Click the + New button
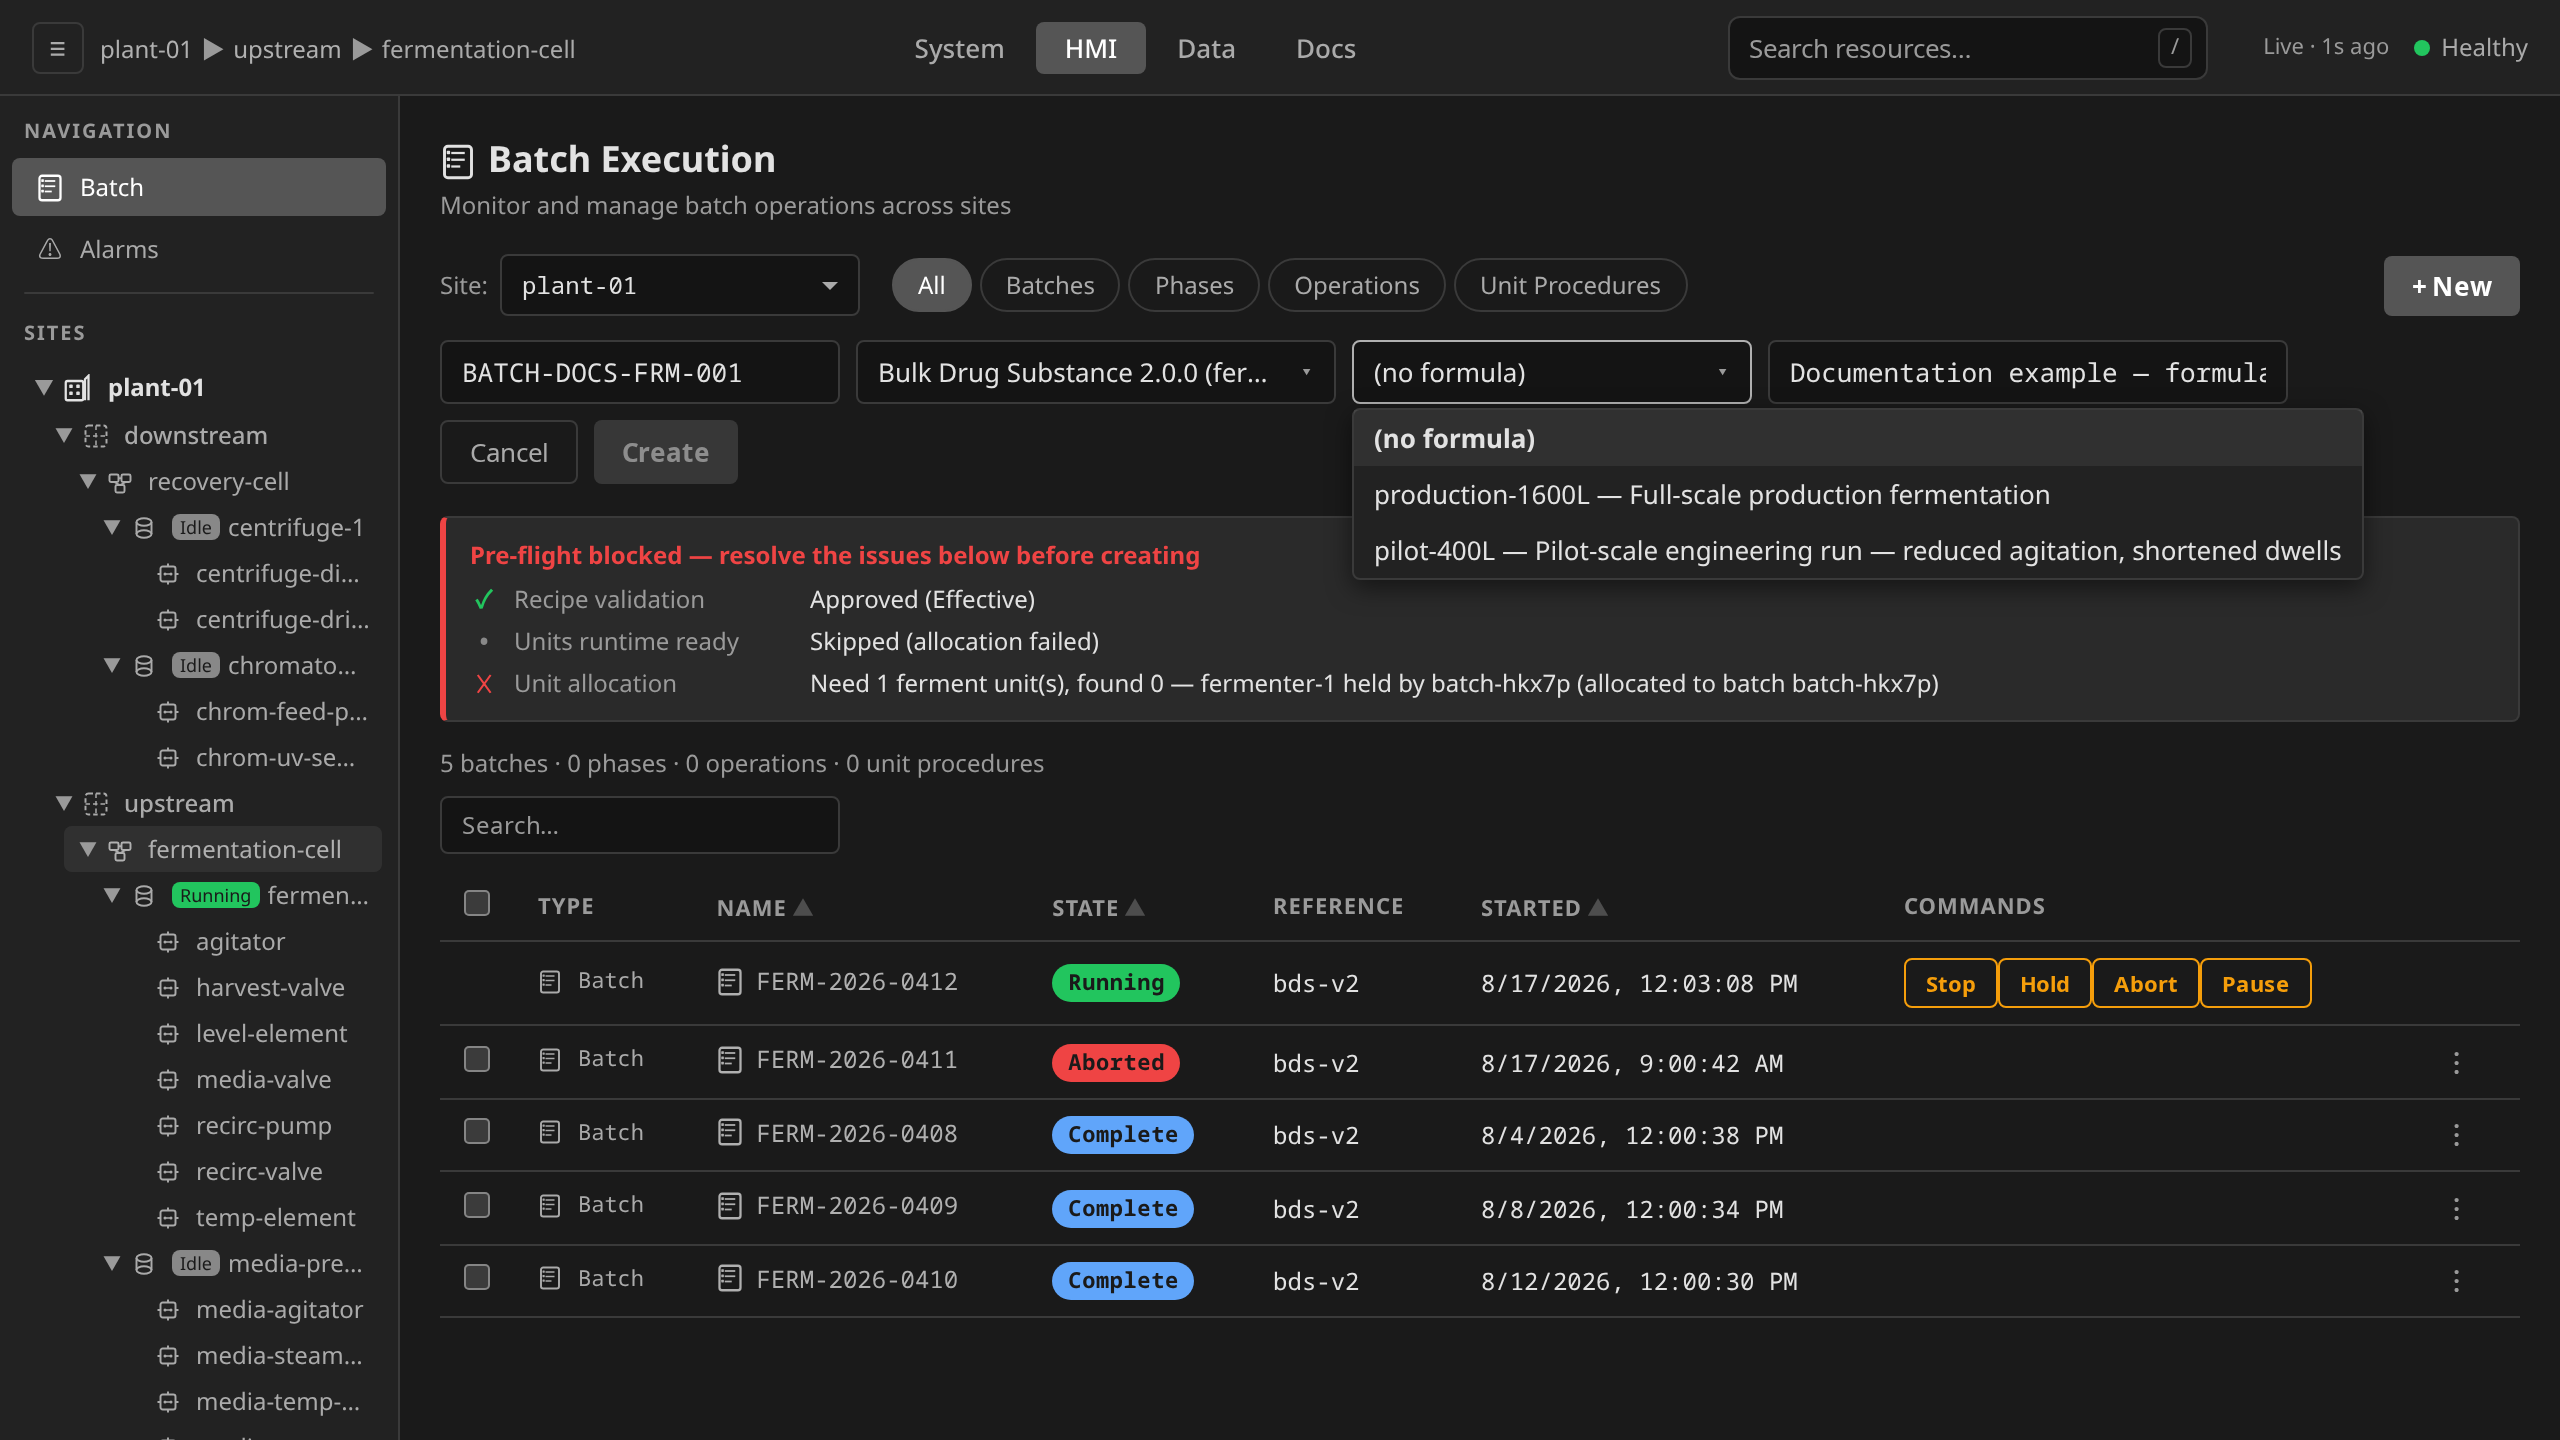Viewport: 2560px width, 1440px height. click(x=2451, y=286)
